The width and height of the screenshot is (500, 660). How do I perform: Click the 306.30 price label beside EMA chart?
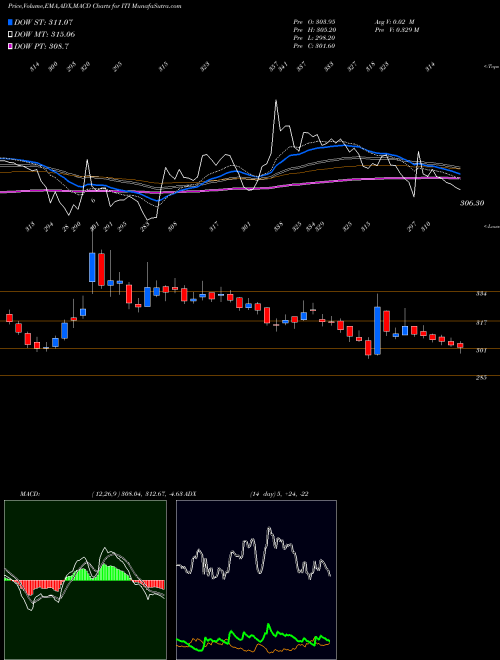pos(472,203)
